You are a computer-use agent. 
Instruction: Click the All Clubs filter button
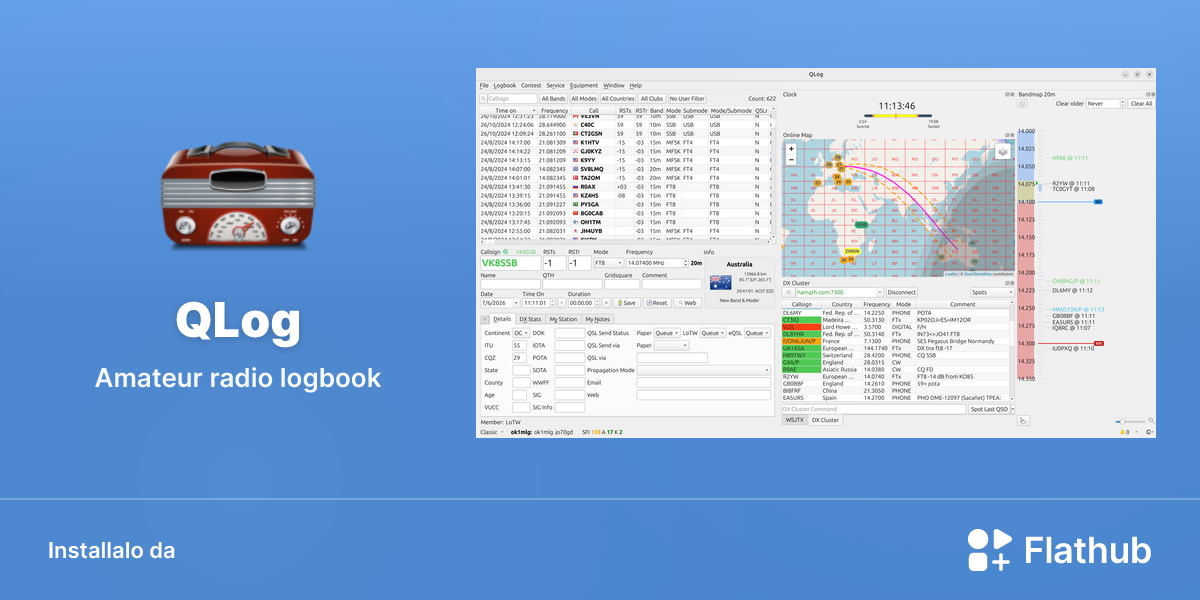[x=652, y=99]
